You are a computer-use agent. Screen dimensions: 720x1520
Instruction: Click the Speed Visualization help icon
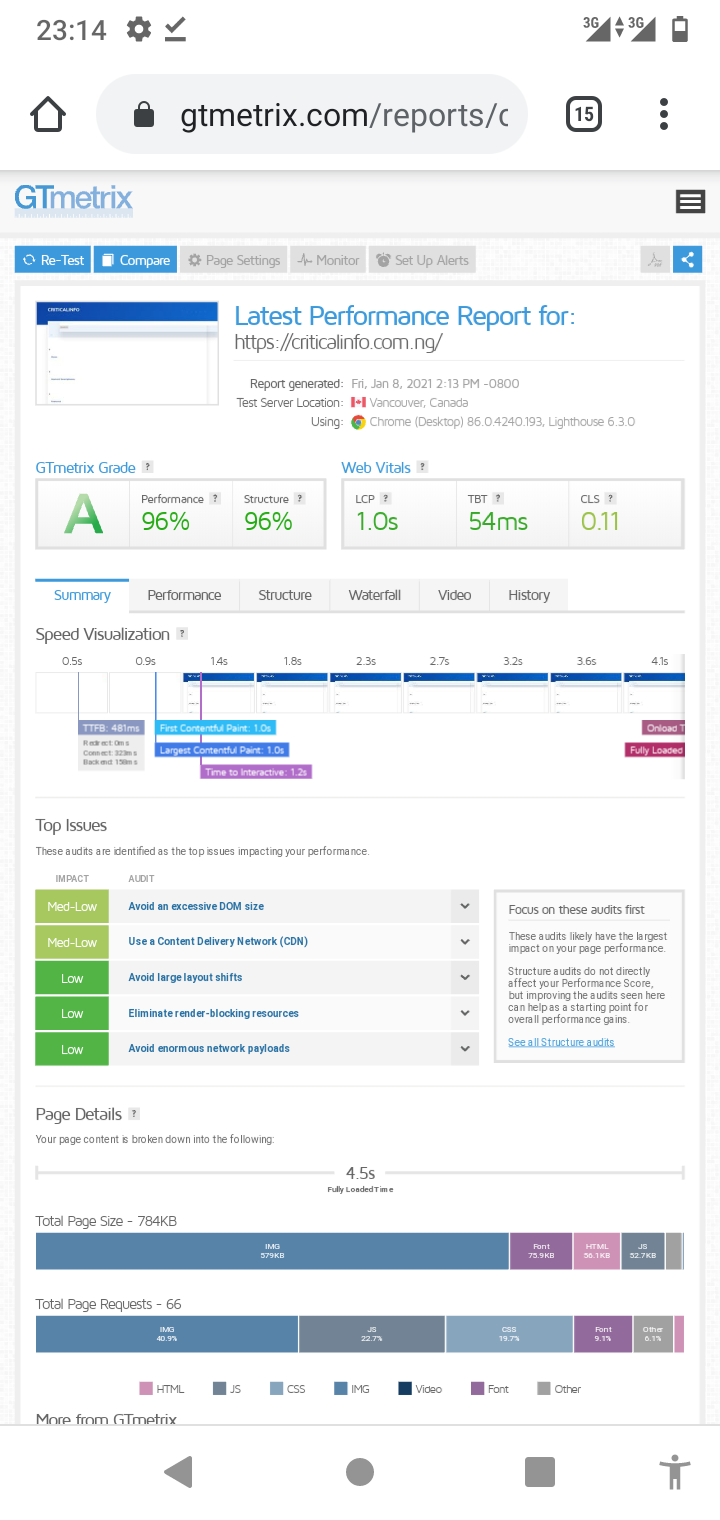coord(181,633)
